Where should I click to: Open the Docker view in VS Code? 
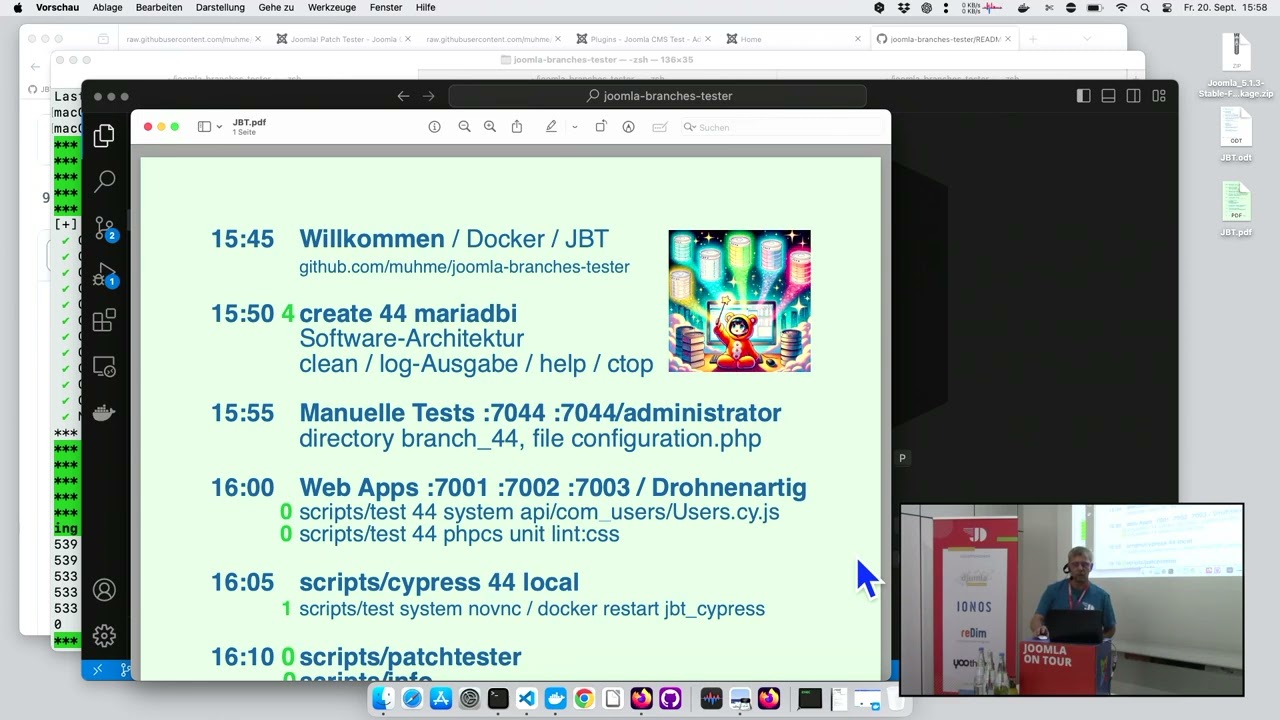[x=104, y=412]
